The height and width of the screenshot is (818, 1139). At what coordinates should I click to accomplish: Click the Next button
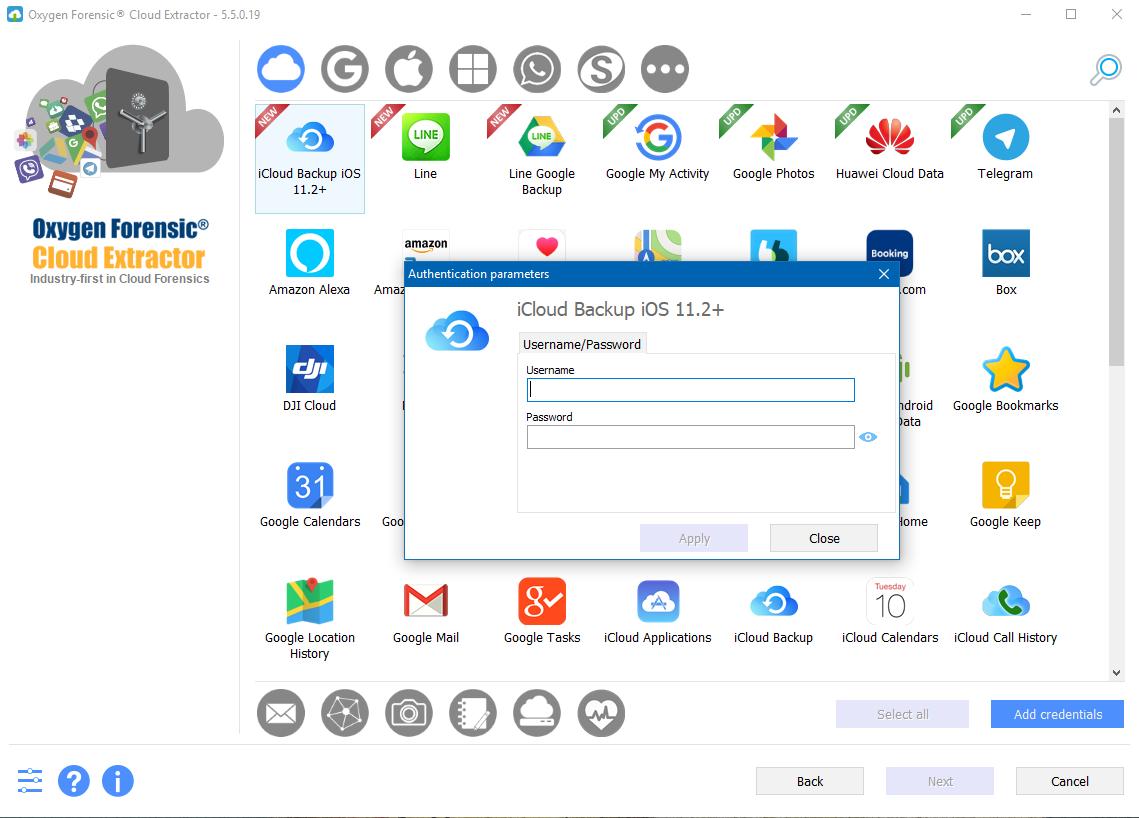[940, 781]
